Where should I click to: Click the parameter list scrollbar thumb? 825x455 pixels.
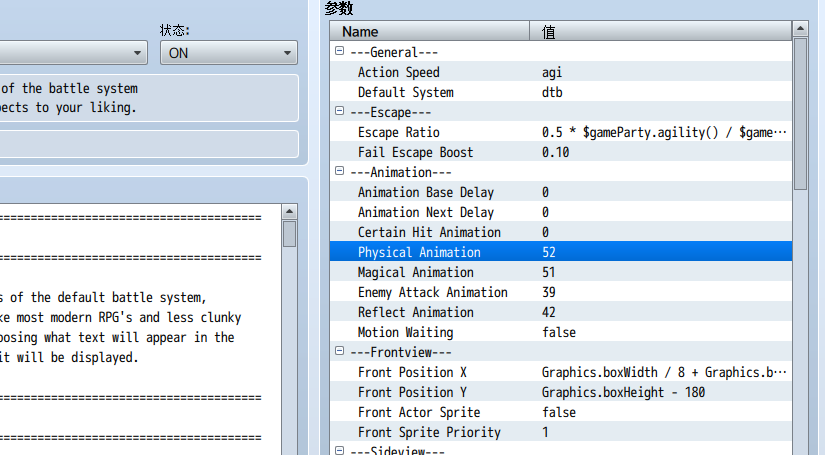800,114
